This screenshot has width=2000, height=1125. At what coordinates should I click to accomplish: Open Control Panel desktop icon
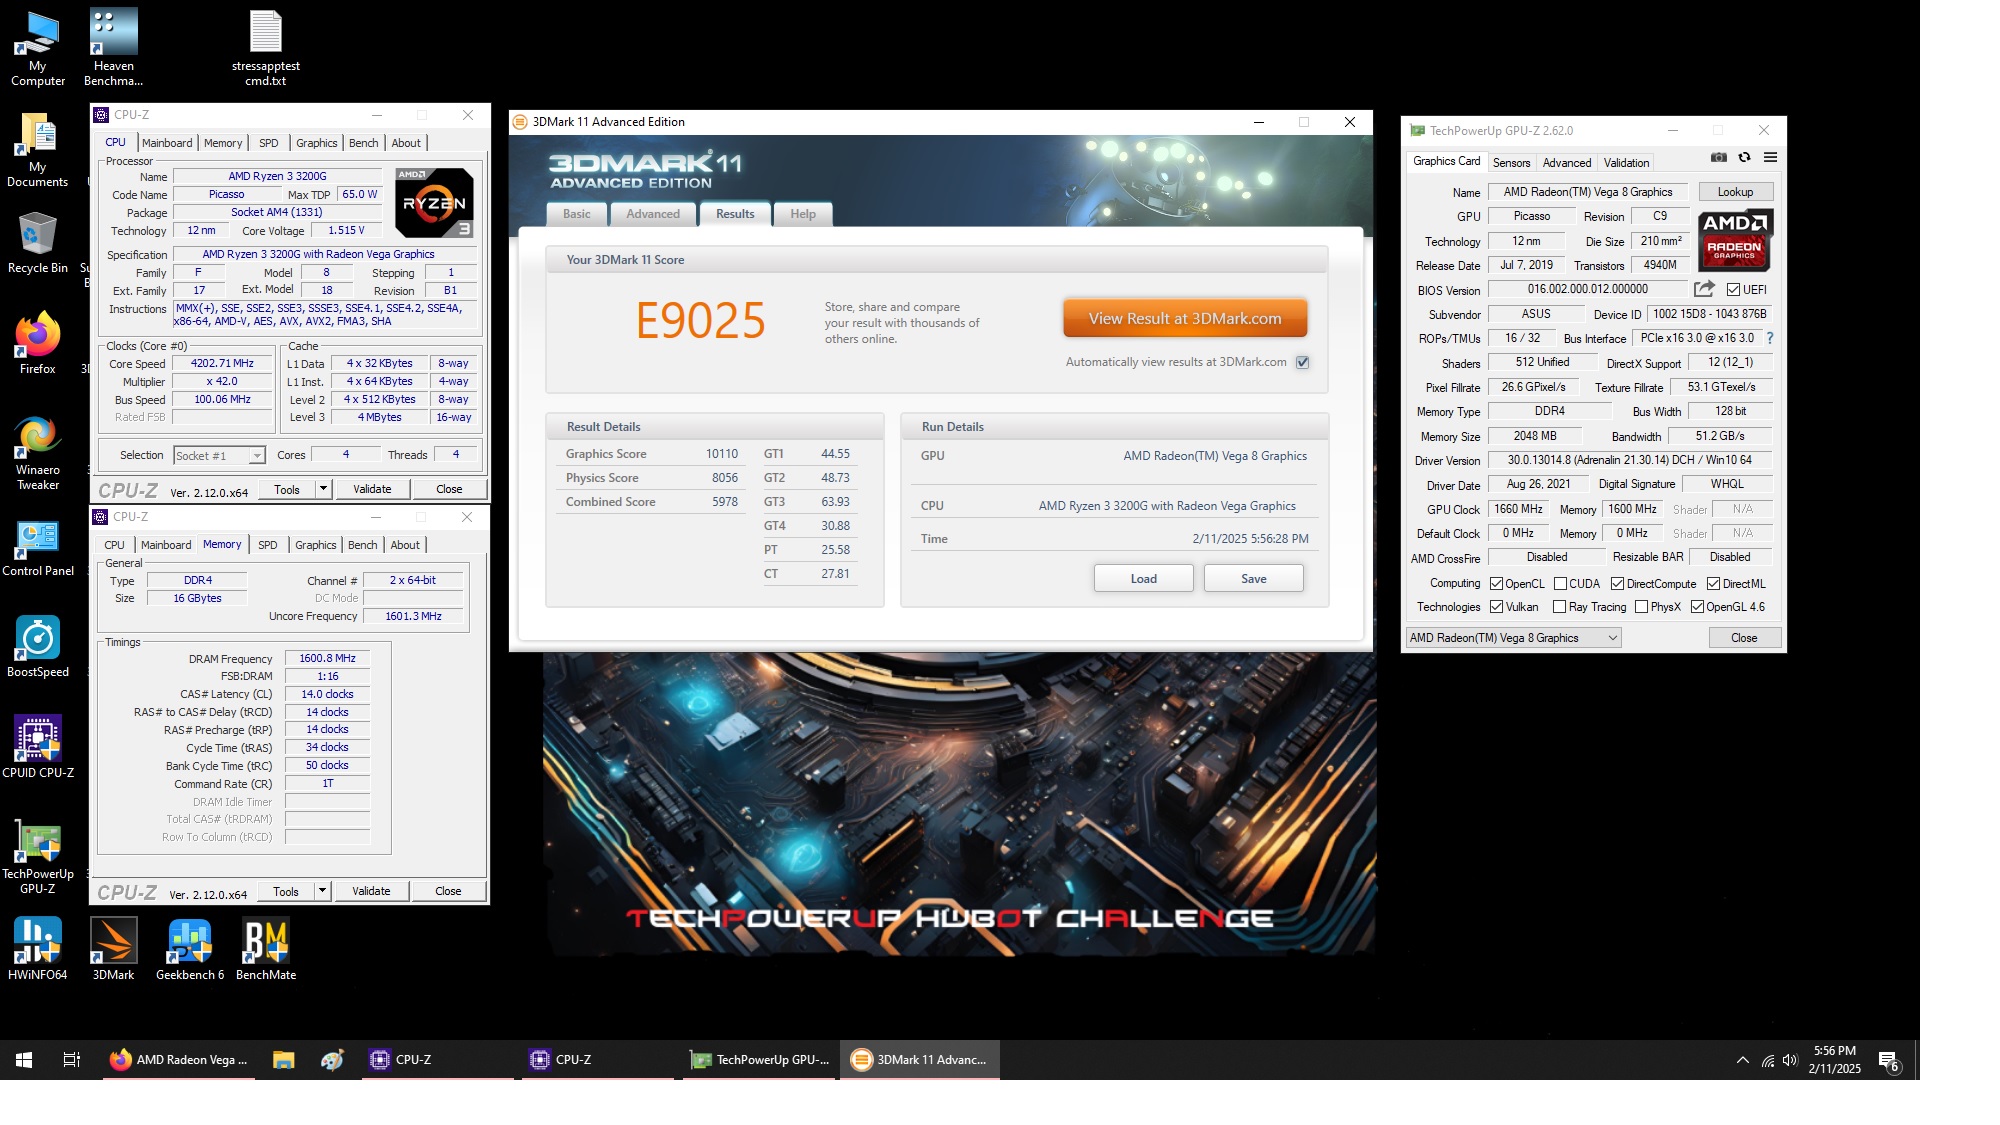tap(38, 548)
